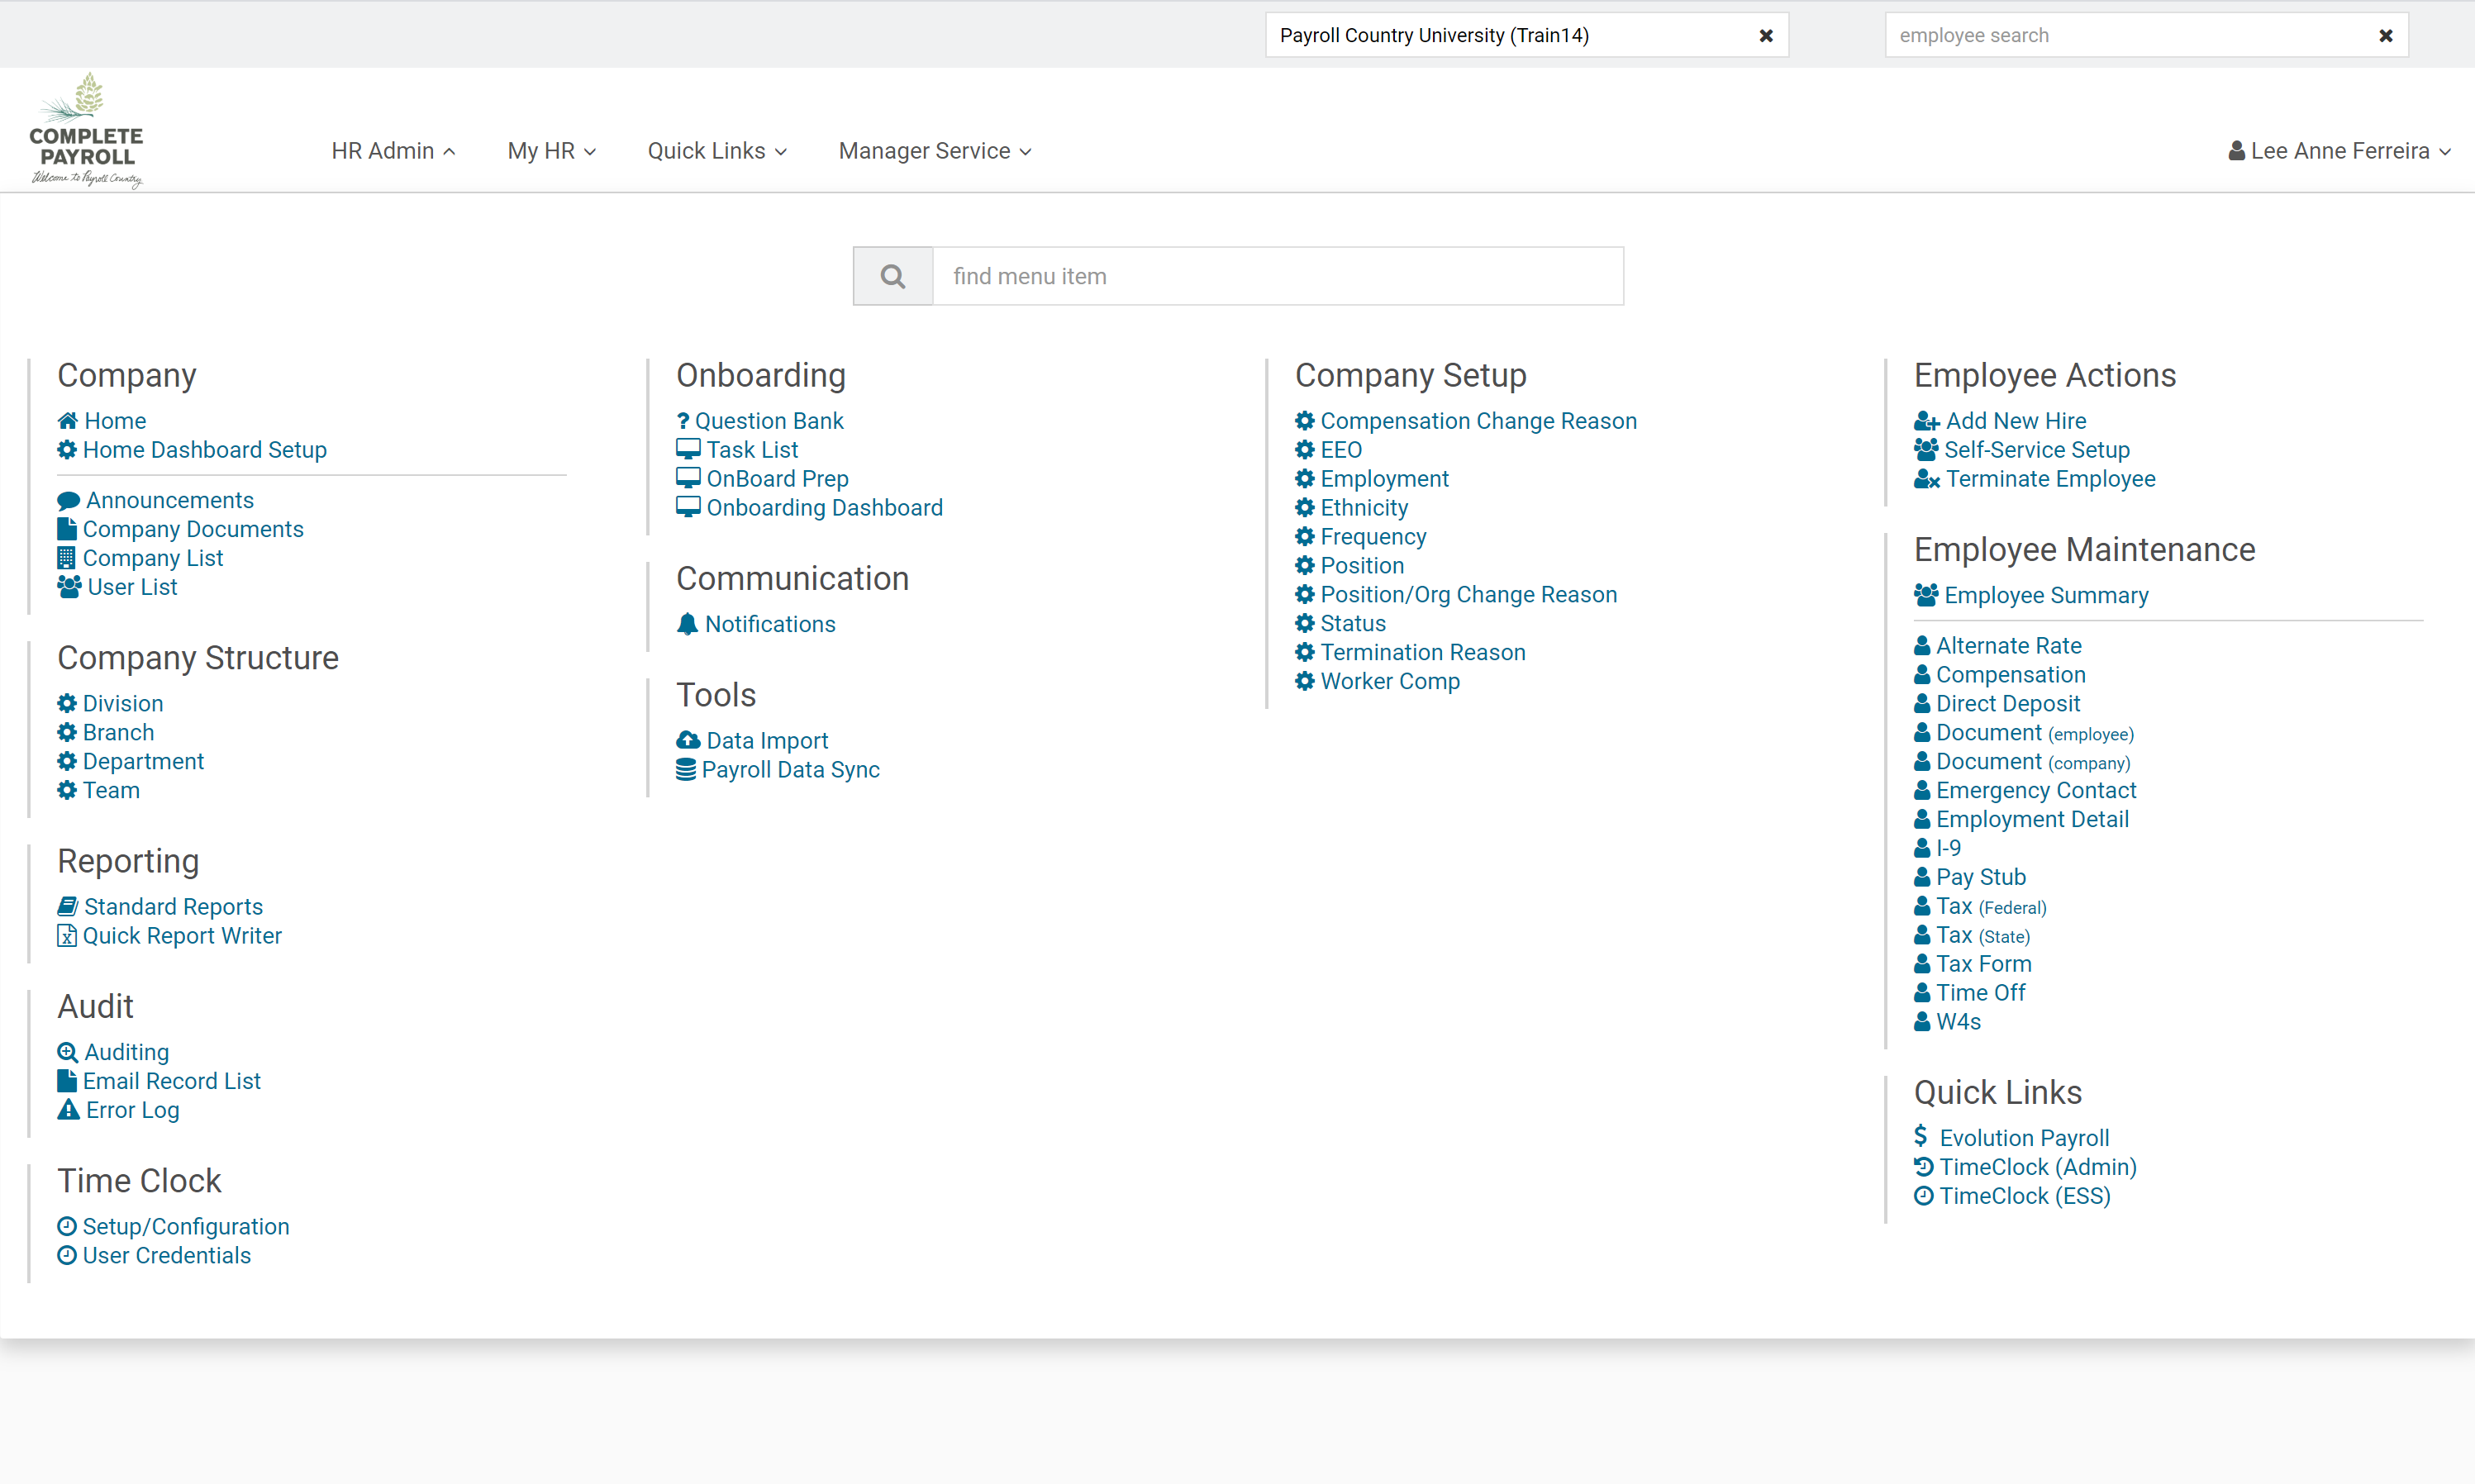Open the Time Off link
This screenshot has height=1484, width=2475.
[x=1981, y=993]
